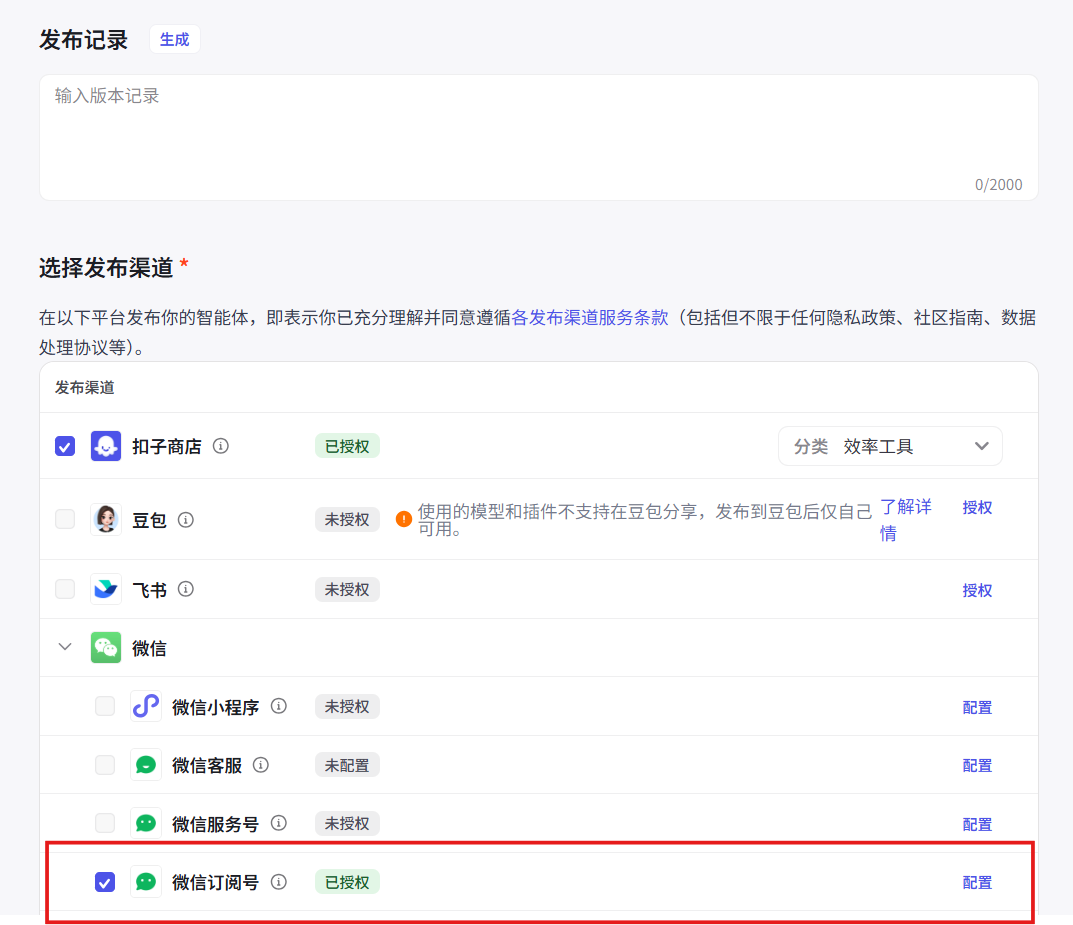1073x925 pixels.
Task: Click the 扣子商店 robot icon
Action: point(106,446)
